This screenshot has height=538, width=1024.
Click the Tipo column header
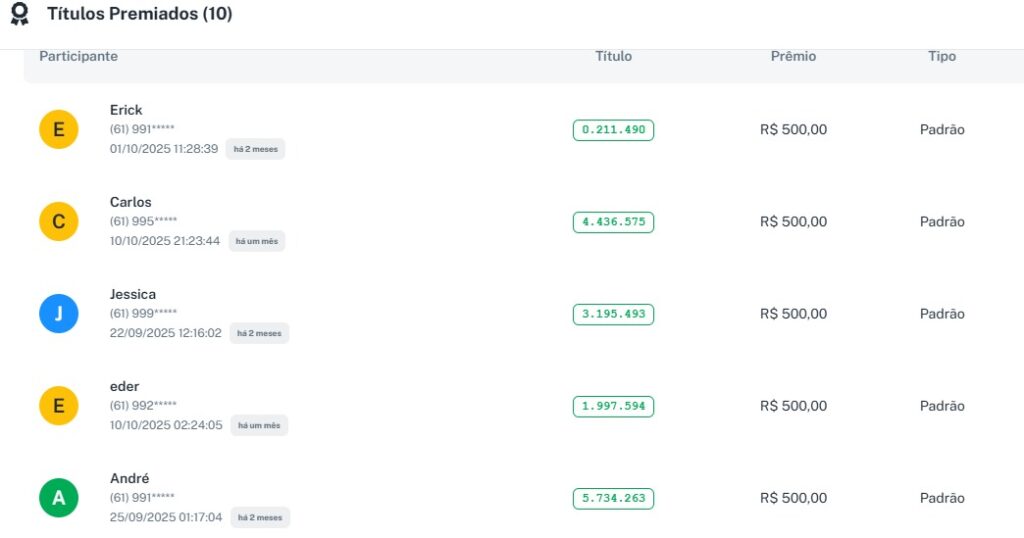942,56
